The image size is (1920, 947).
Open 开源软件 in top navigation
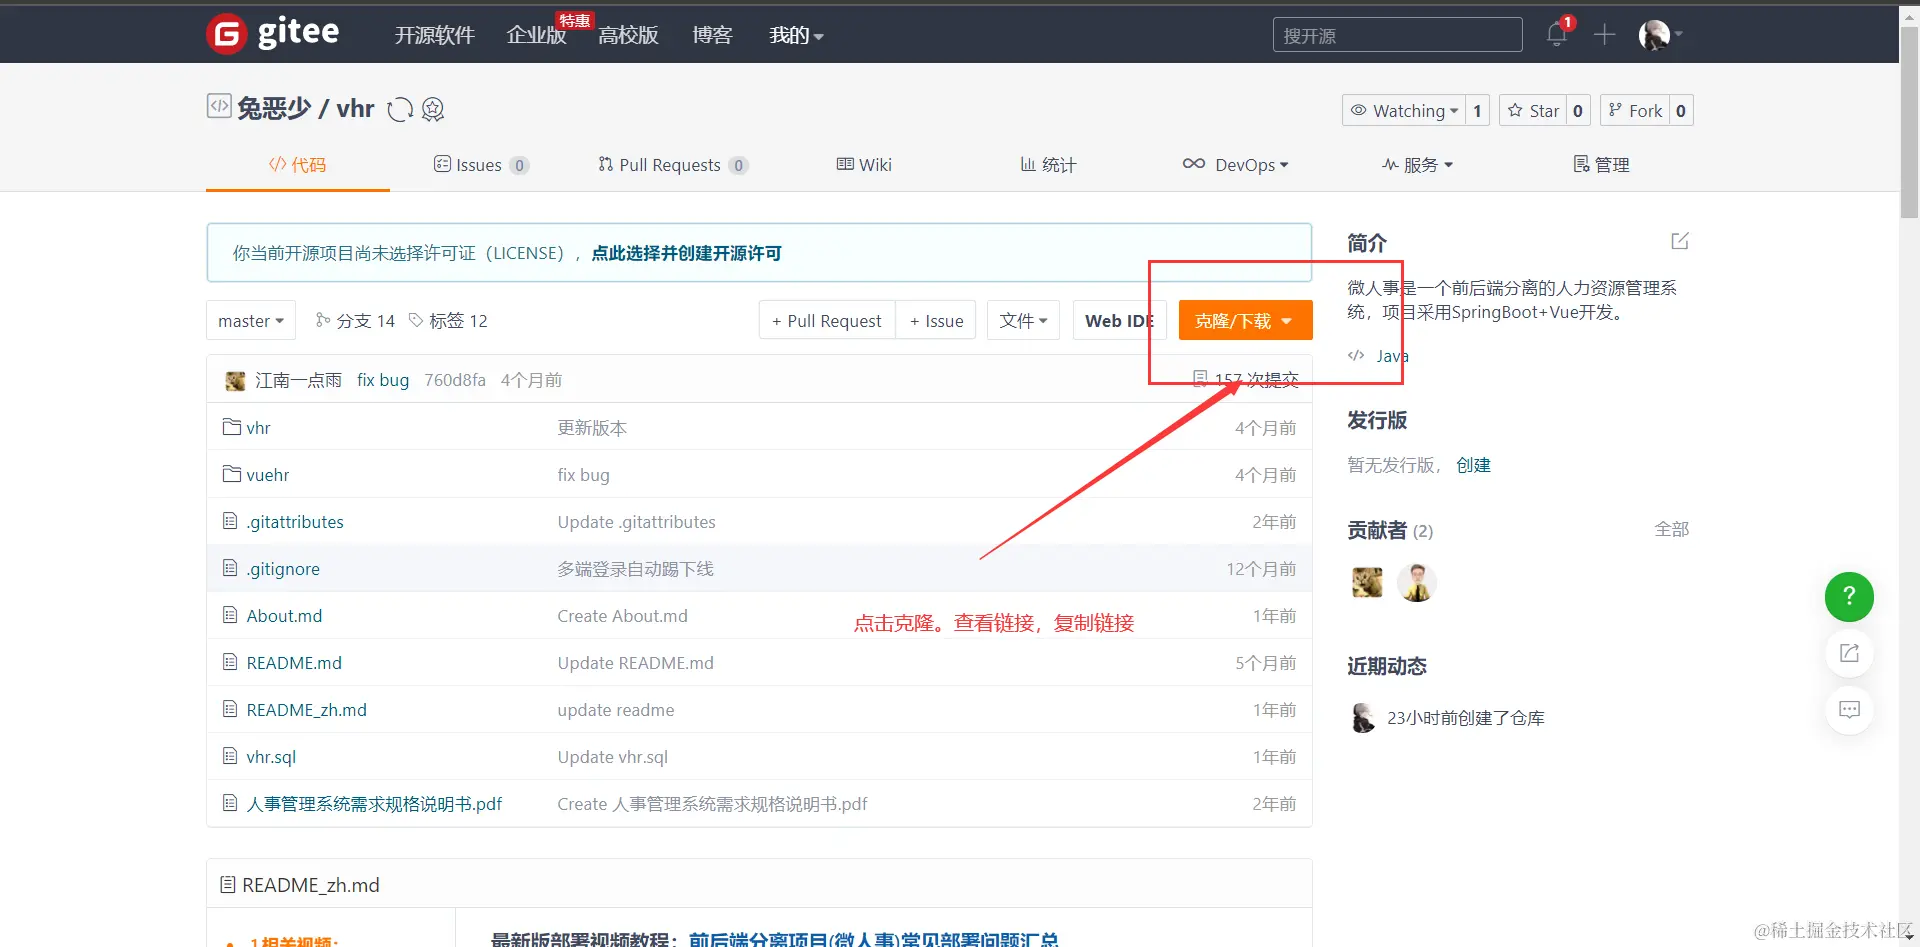tap(434, 35)
